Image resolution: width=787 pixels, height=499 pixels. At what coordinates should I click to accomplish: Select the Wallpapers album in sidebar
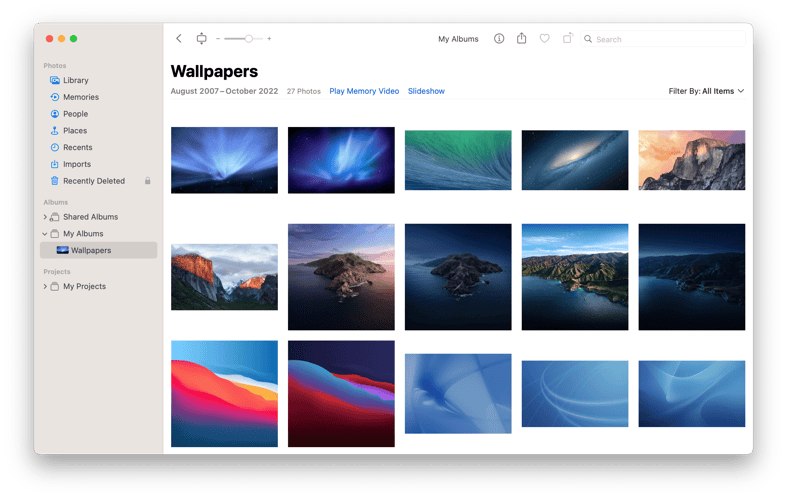(x=98, y=251)
